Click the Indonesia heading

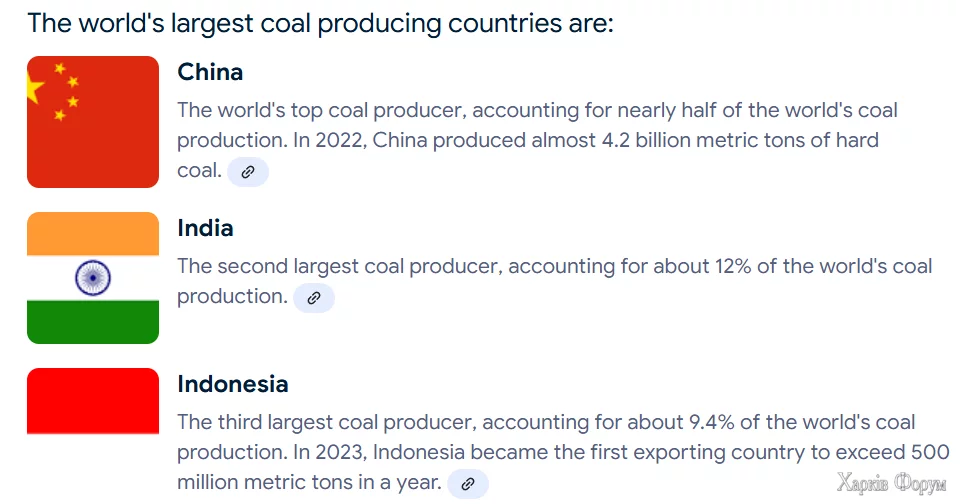pos(232,384)
